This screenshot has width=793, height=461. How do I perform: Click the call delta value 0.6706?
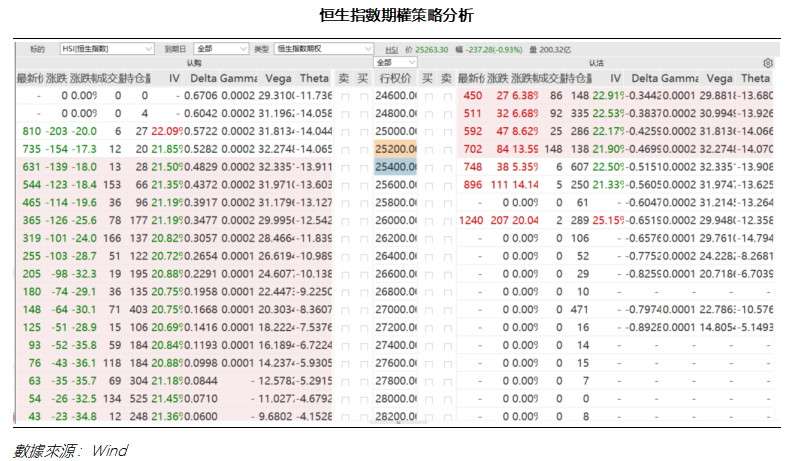pos(201,96)
